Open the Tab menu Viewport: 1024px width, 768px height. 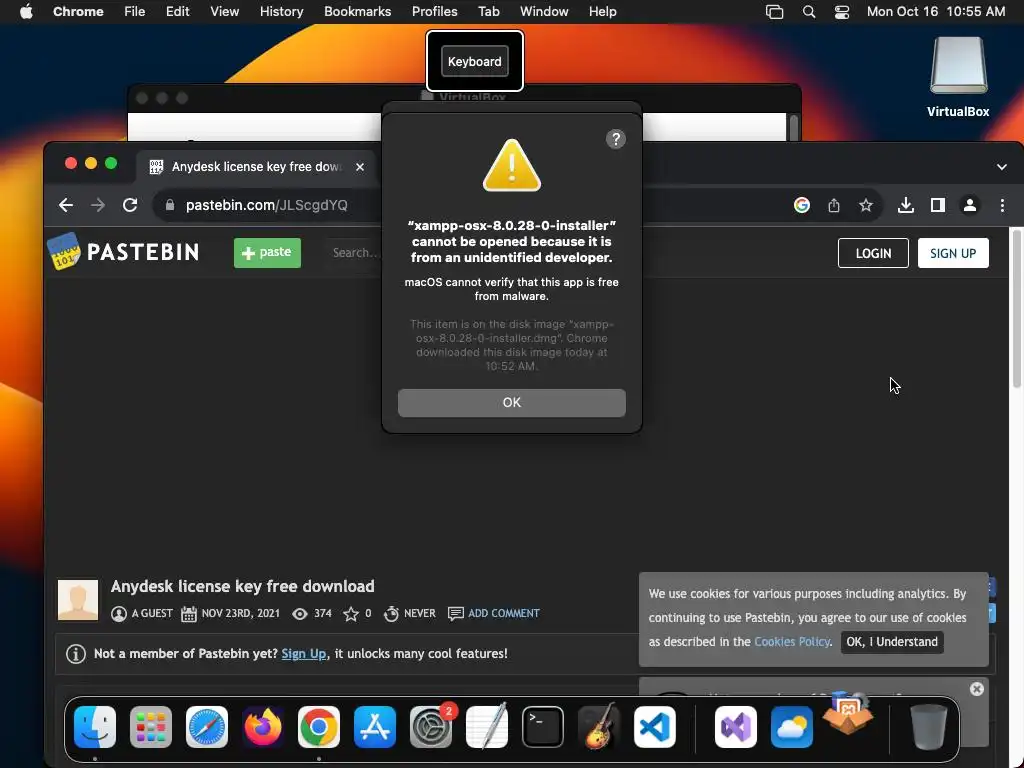pyautogui.click(x=488, y=12)
